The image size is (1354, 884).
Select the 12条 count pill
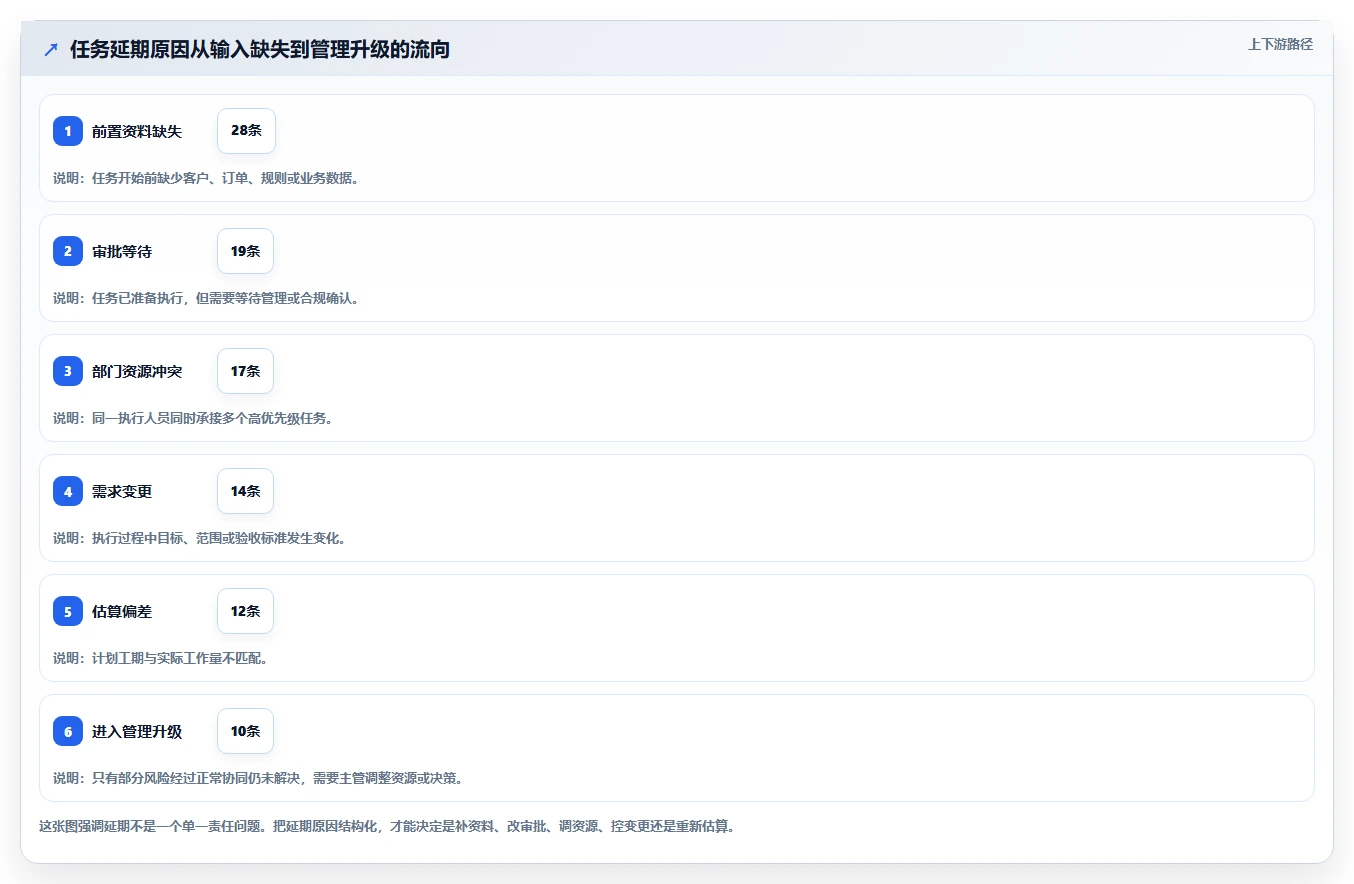(245, 611)
